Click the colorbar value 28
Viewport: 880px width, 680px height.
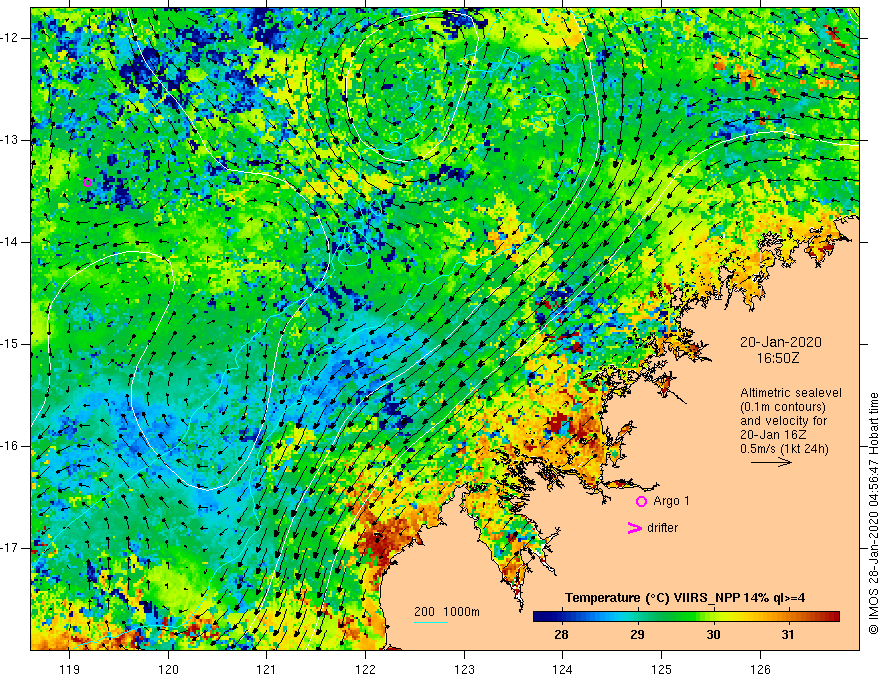click(x=561, y=635)
